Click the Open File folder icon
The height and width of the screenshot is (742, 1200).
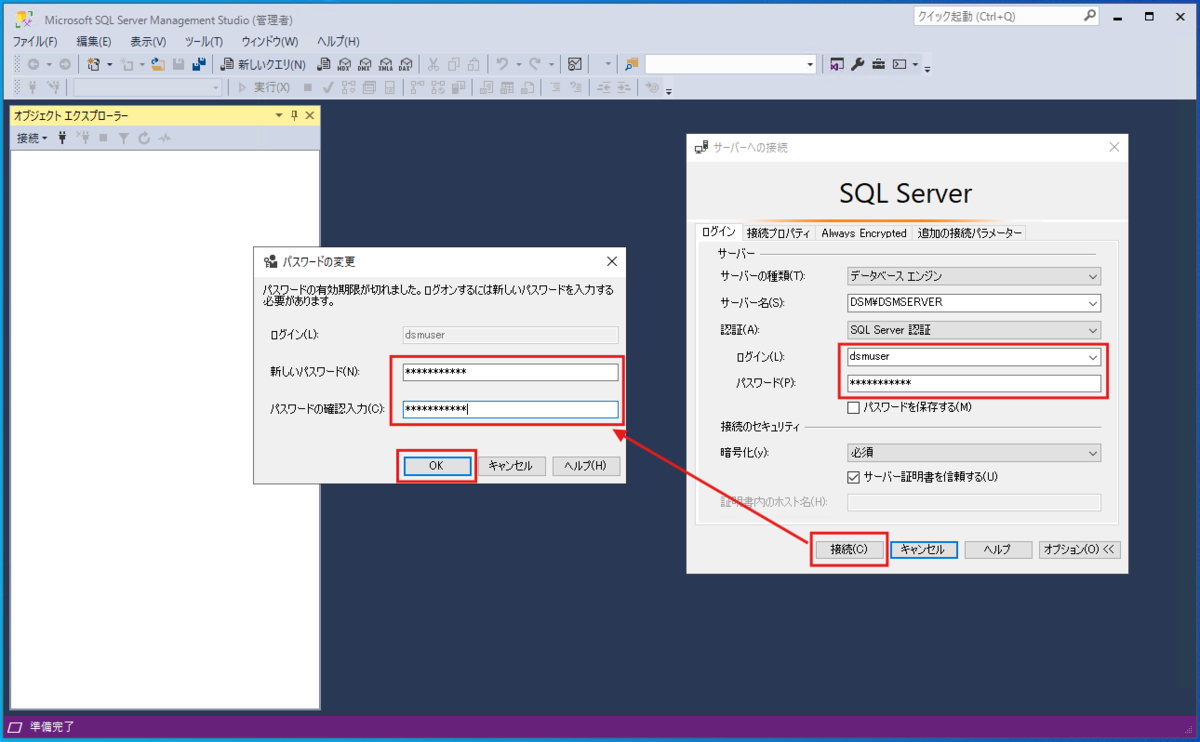tap(158, 64)
